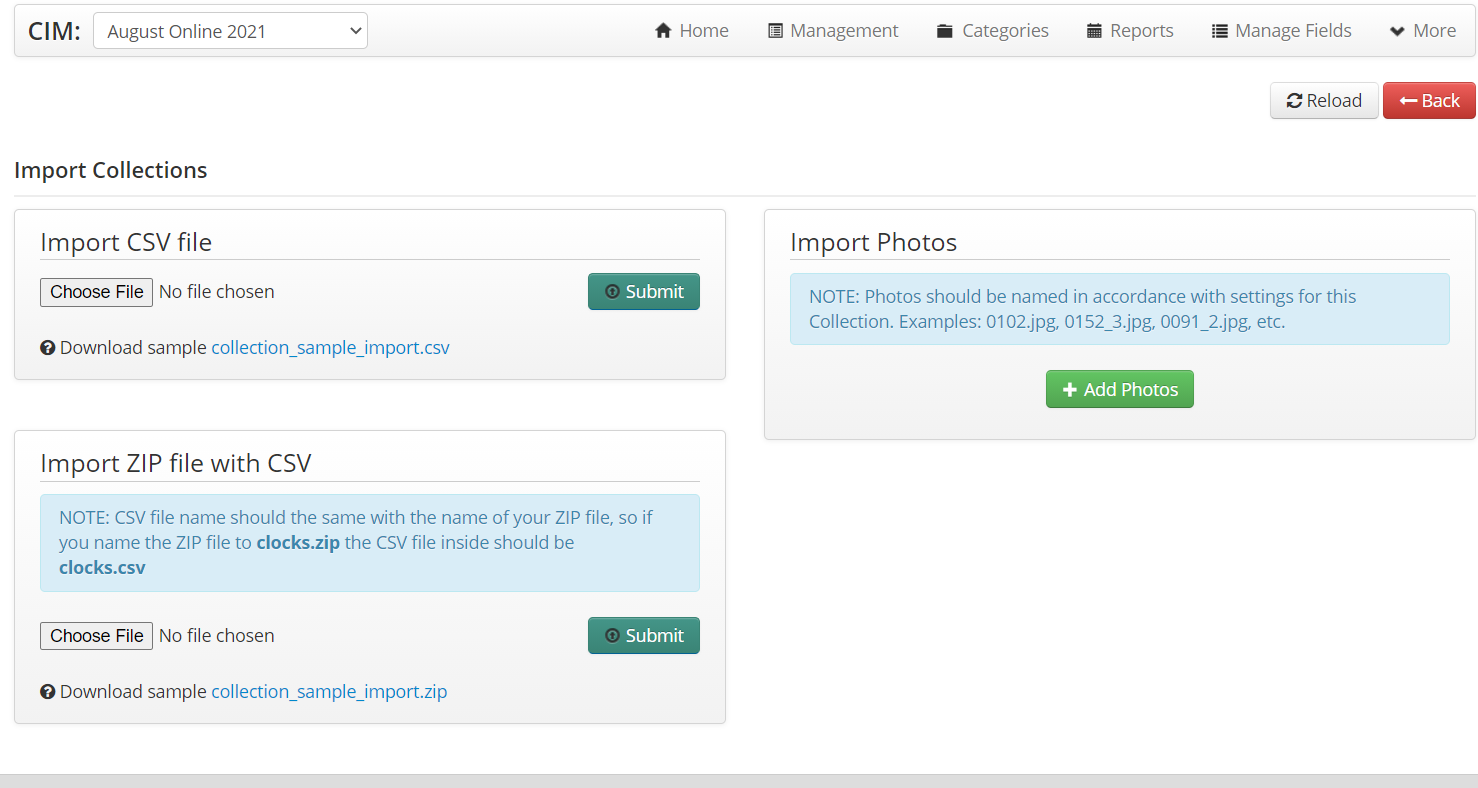Submit the ZIP file import
The width and height of the screenshot is (1478, 788).
pos(643,636)
